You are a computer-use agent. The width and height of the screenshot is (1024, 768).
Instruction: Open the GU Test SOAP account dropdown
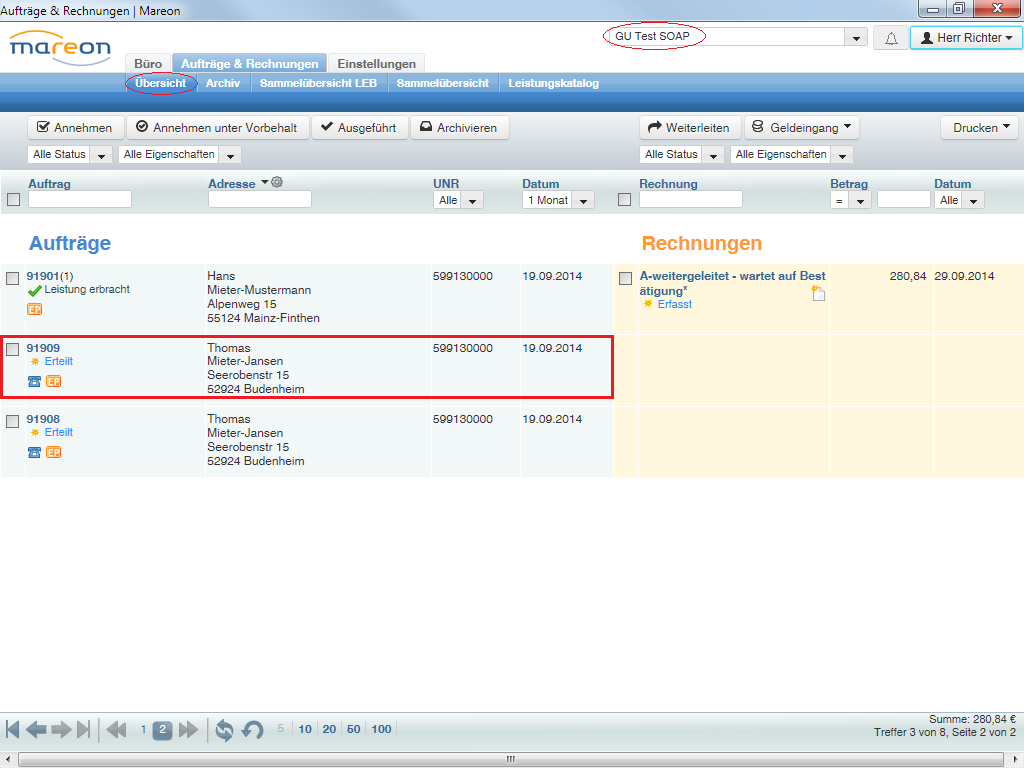pyautogui.click(x=855, y=38)
